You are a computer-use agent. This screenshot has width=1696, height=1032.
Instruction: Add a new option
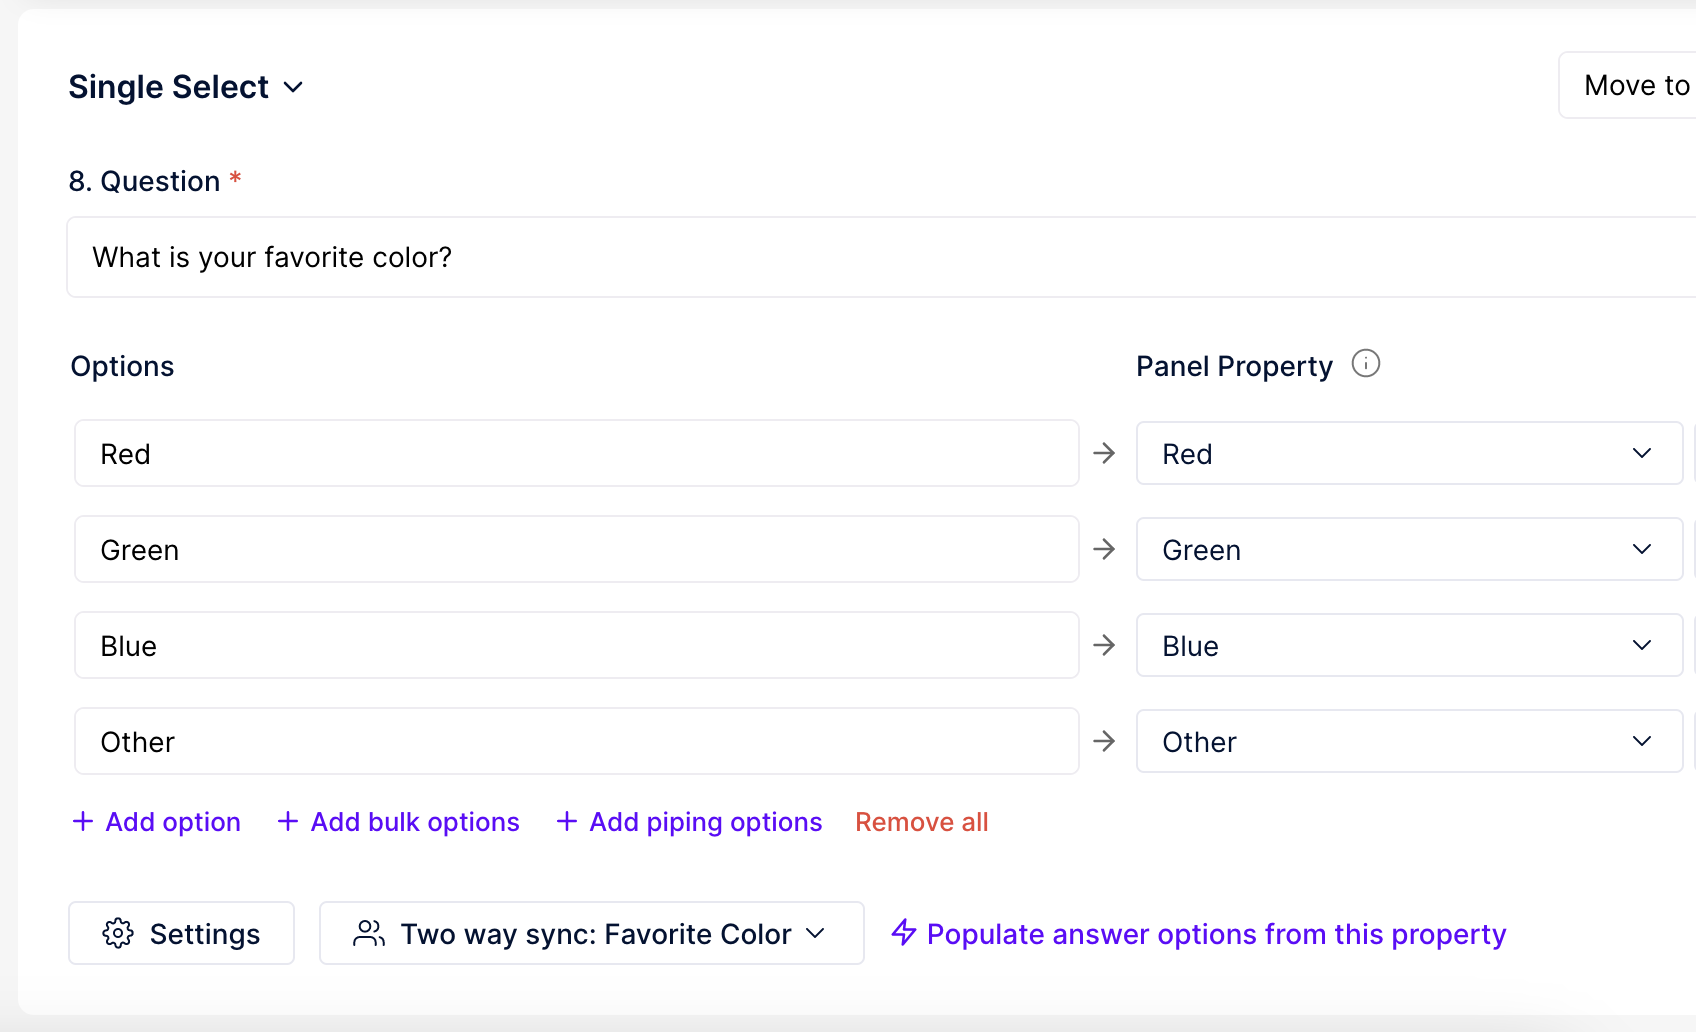[x=157, y=822]
